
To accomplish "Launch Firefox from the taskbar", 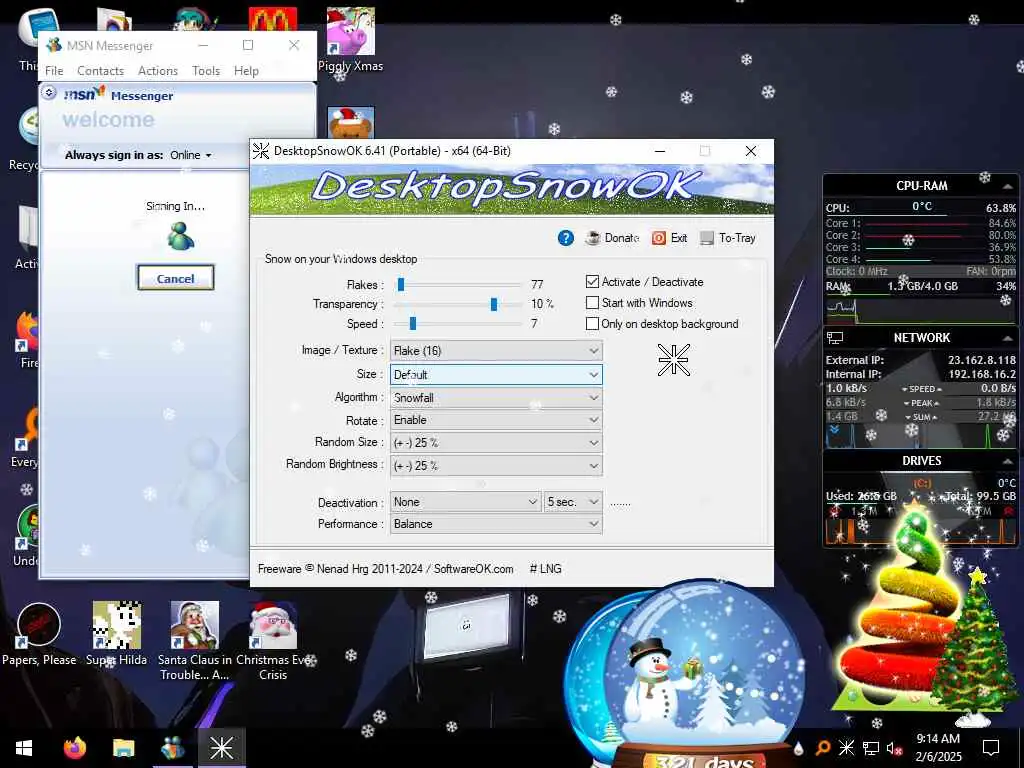I will coord(75,748).
